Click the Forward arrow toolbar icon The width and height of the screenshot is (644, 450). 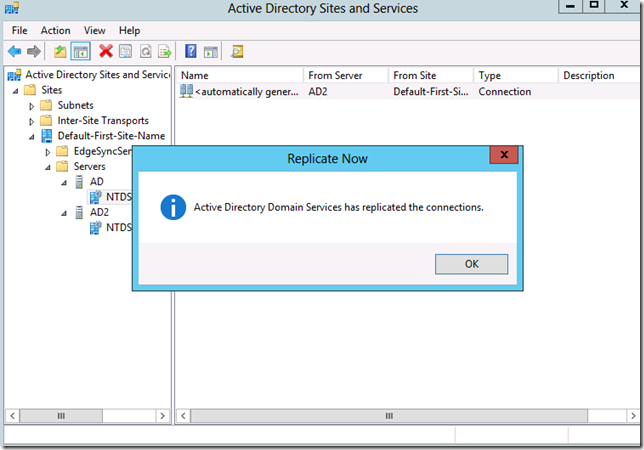point(34,52)
